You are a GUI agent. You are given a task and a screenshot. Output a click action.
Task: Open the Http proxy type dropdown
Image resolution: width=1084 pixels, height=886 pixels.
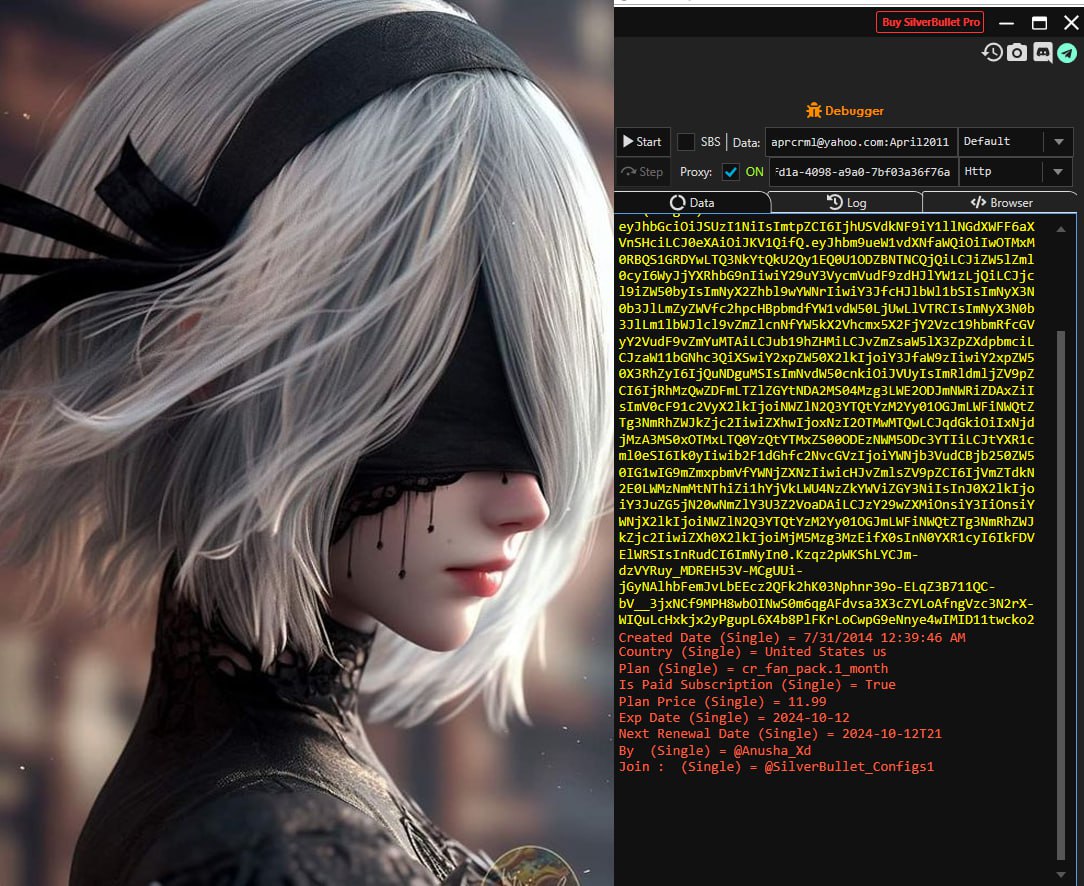1000,172
